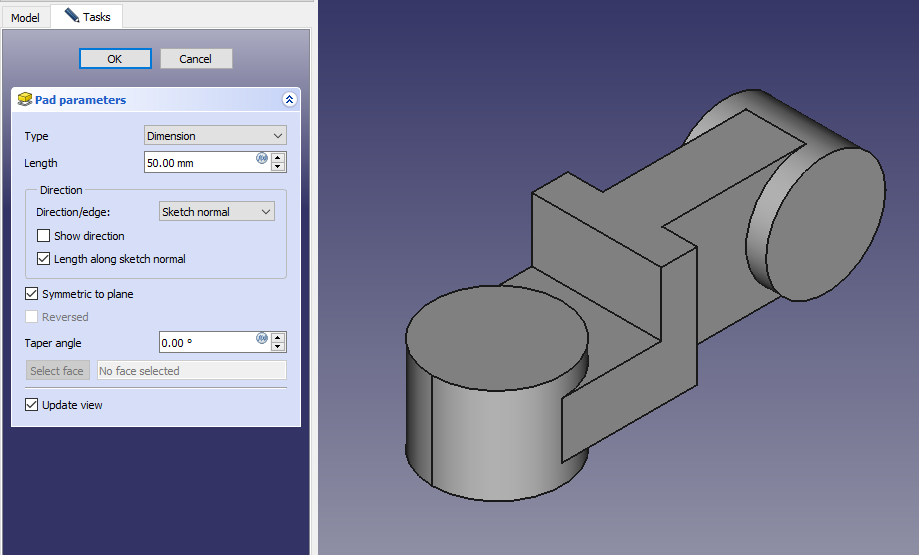Viewport: 919px width, 555px height.
Task: Collapse the Pad parameters panel
Action: (x=289, y=100)
